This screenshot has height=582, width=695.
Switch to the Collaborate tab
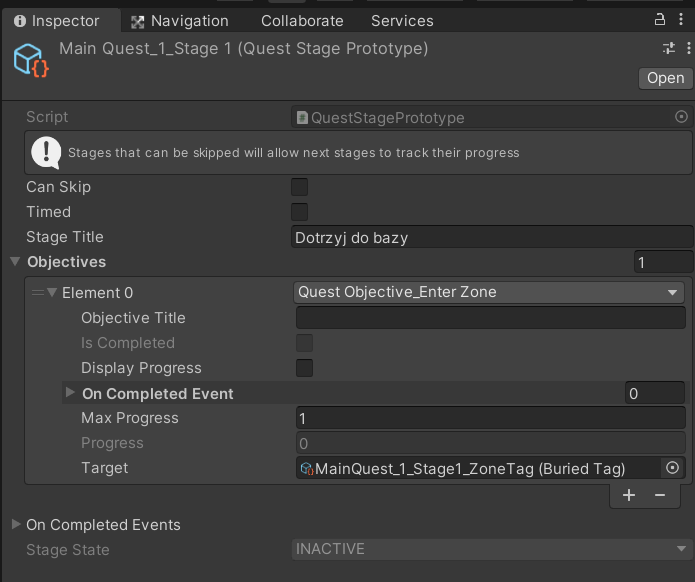pos(302,21)
